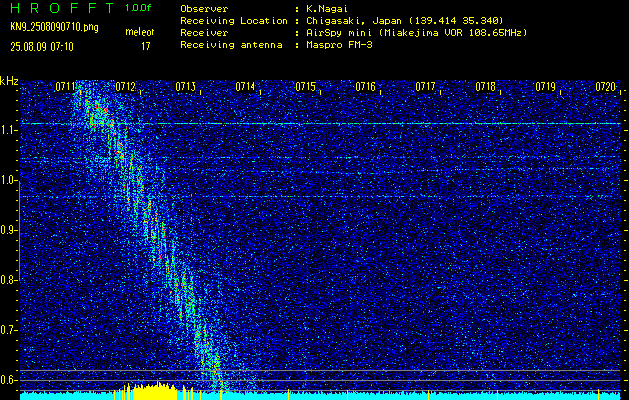Click the 0.6 frequency axis label
The width and height of the screenshot is (629, 400).
click(8, 380)
